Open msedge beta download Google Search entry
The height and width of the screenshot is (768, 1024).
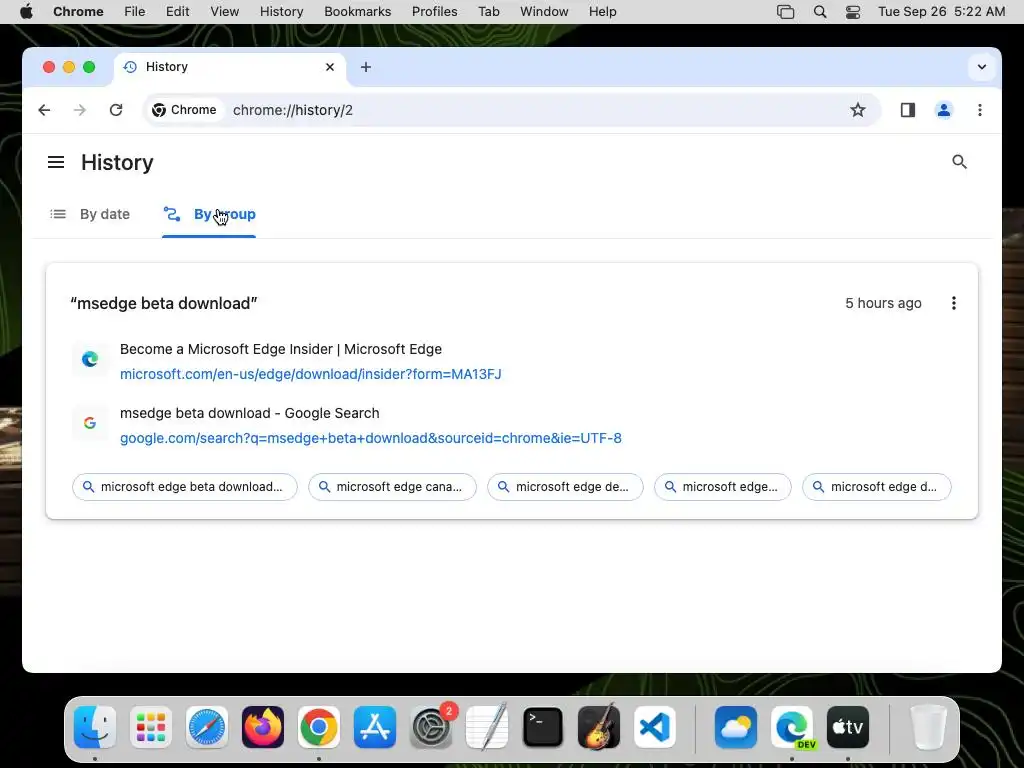point(249,413)
